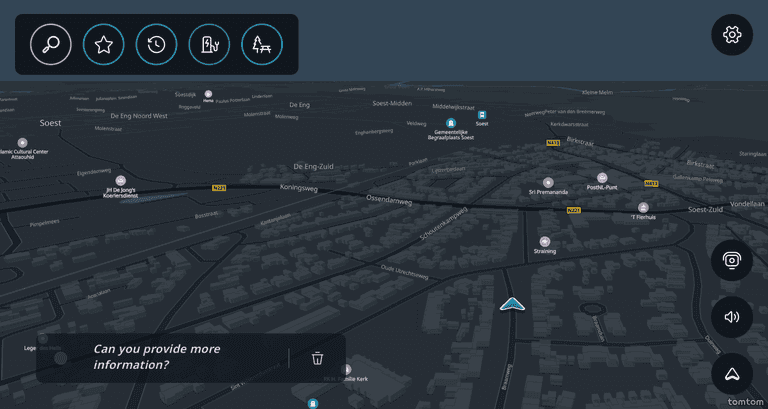The image size is (768, 409).
Task: Select the Islamic Cultural Center marker
Action: pyautogui.click(x=23, y=143)
